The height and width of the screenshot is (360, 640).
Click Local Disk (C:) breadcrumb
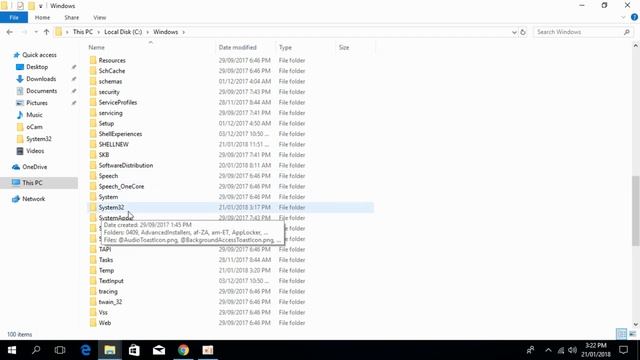[x=123, y=32]
